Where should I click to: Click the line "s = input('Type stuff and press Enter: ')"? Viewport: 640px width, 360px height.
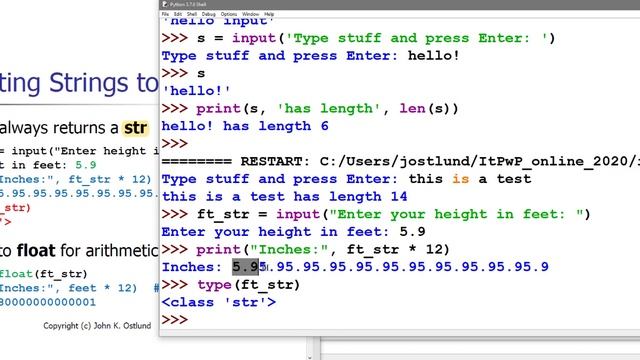[x=358, y=38]
